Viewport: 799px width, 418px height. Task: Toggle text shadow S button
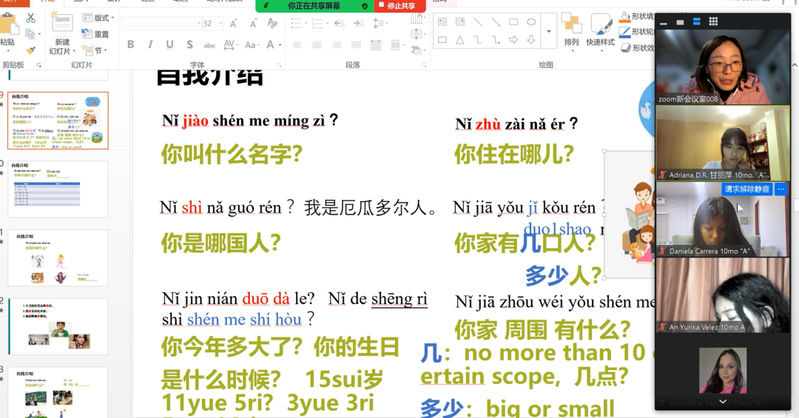[190, 45]
